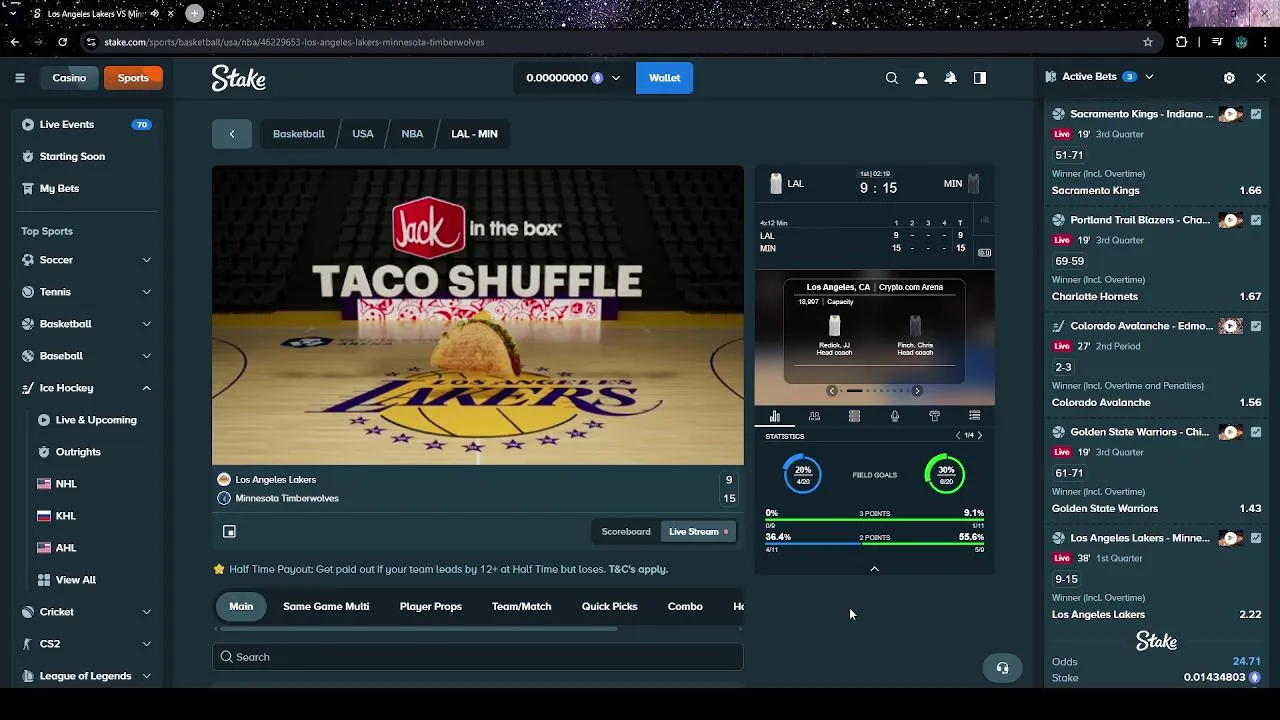Viewport: 1280px width, 720px height.
Task: Bookmark this page with the star
Action: tap(1148, 42)
